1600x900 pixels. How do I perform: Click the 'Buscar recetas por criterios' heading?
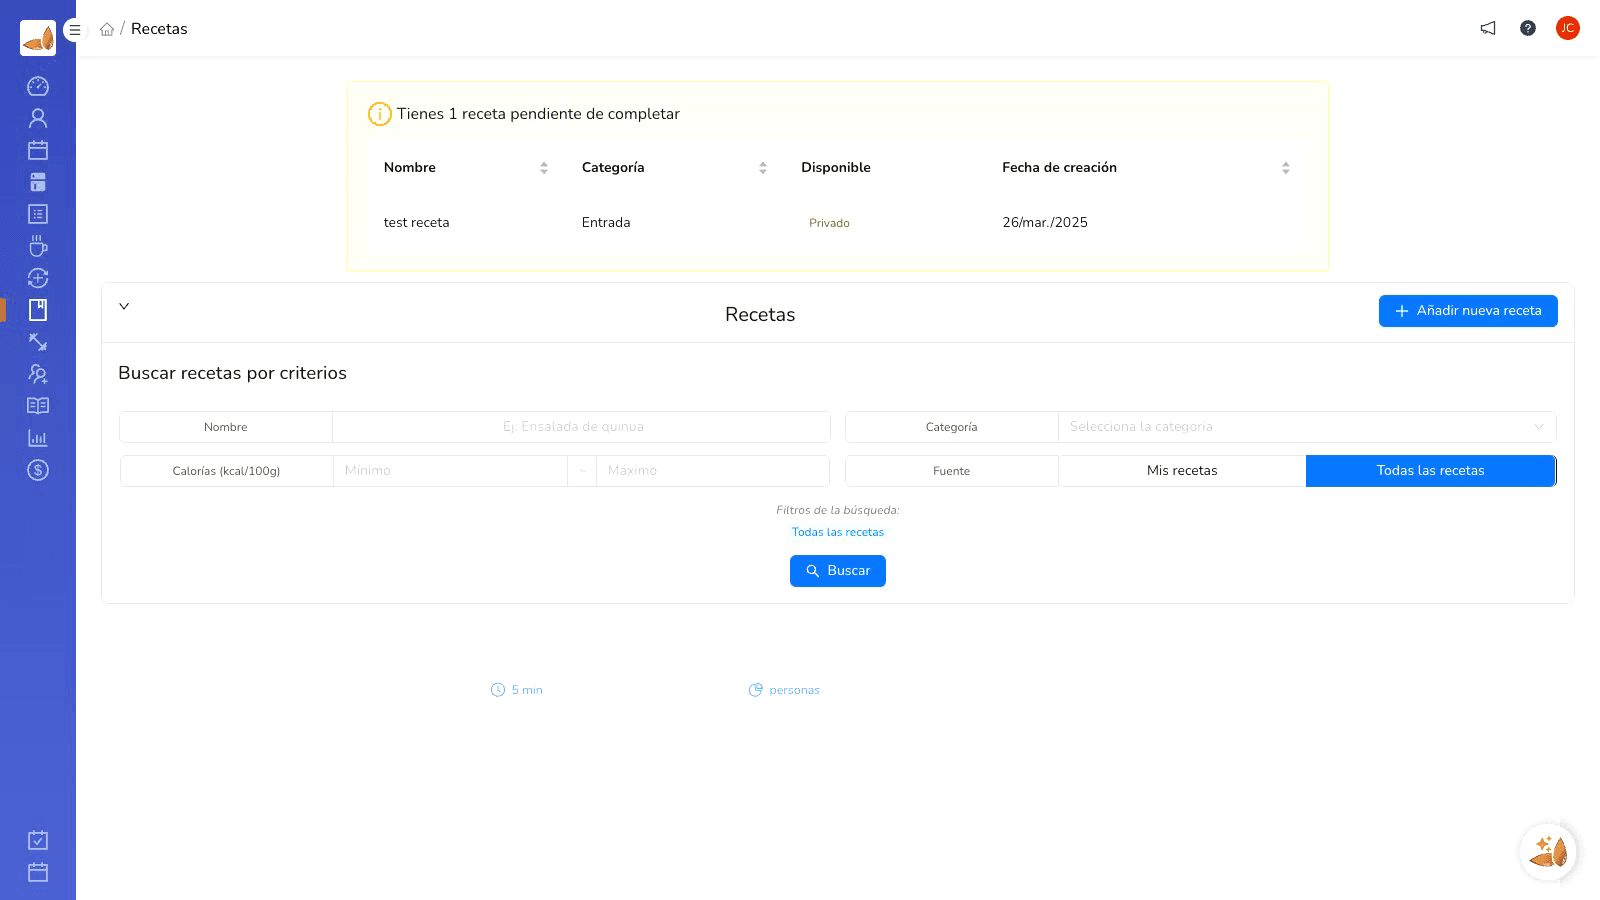point(232,373)
